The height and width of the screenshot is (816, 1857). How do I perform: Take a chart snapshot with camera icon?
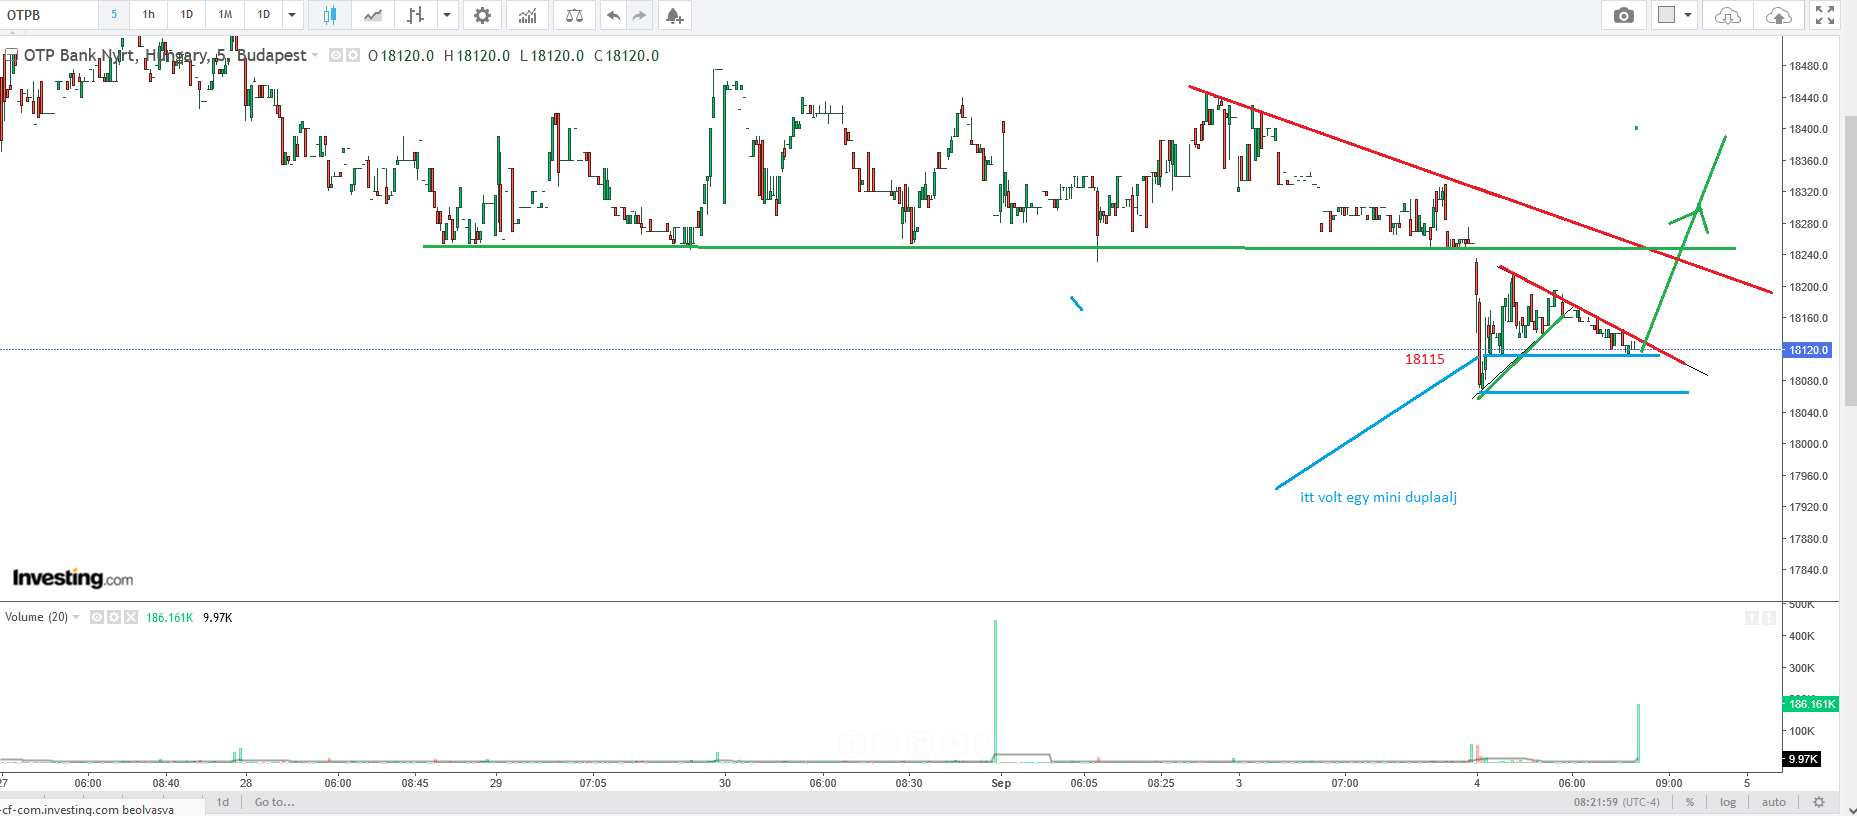coord(1624,15)
